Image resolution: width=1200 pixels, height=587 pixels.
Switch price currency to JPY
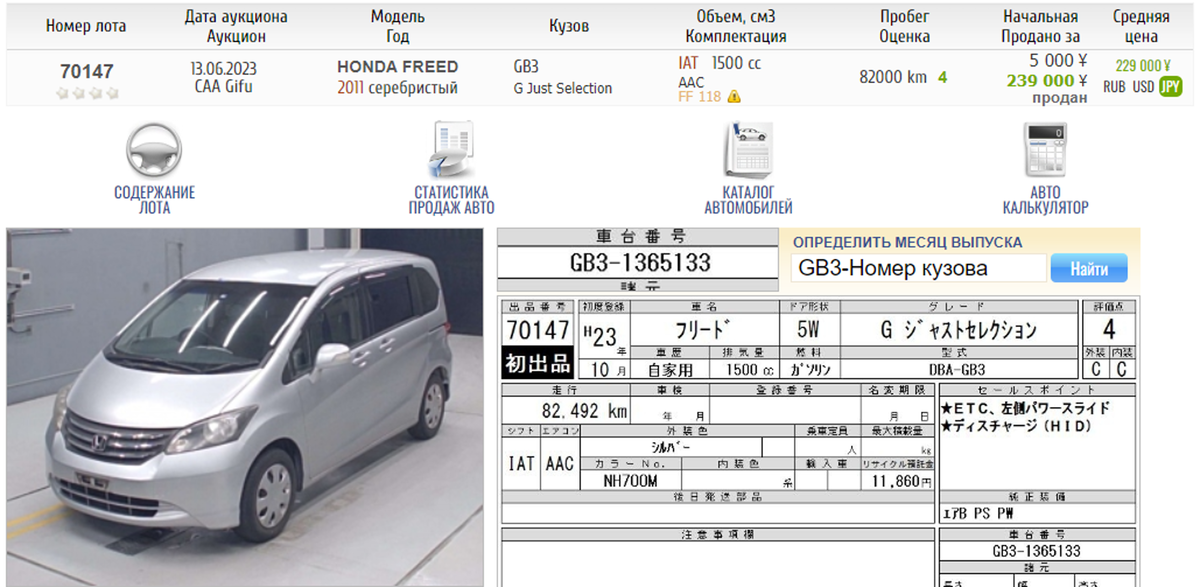(1170, 87)
